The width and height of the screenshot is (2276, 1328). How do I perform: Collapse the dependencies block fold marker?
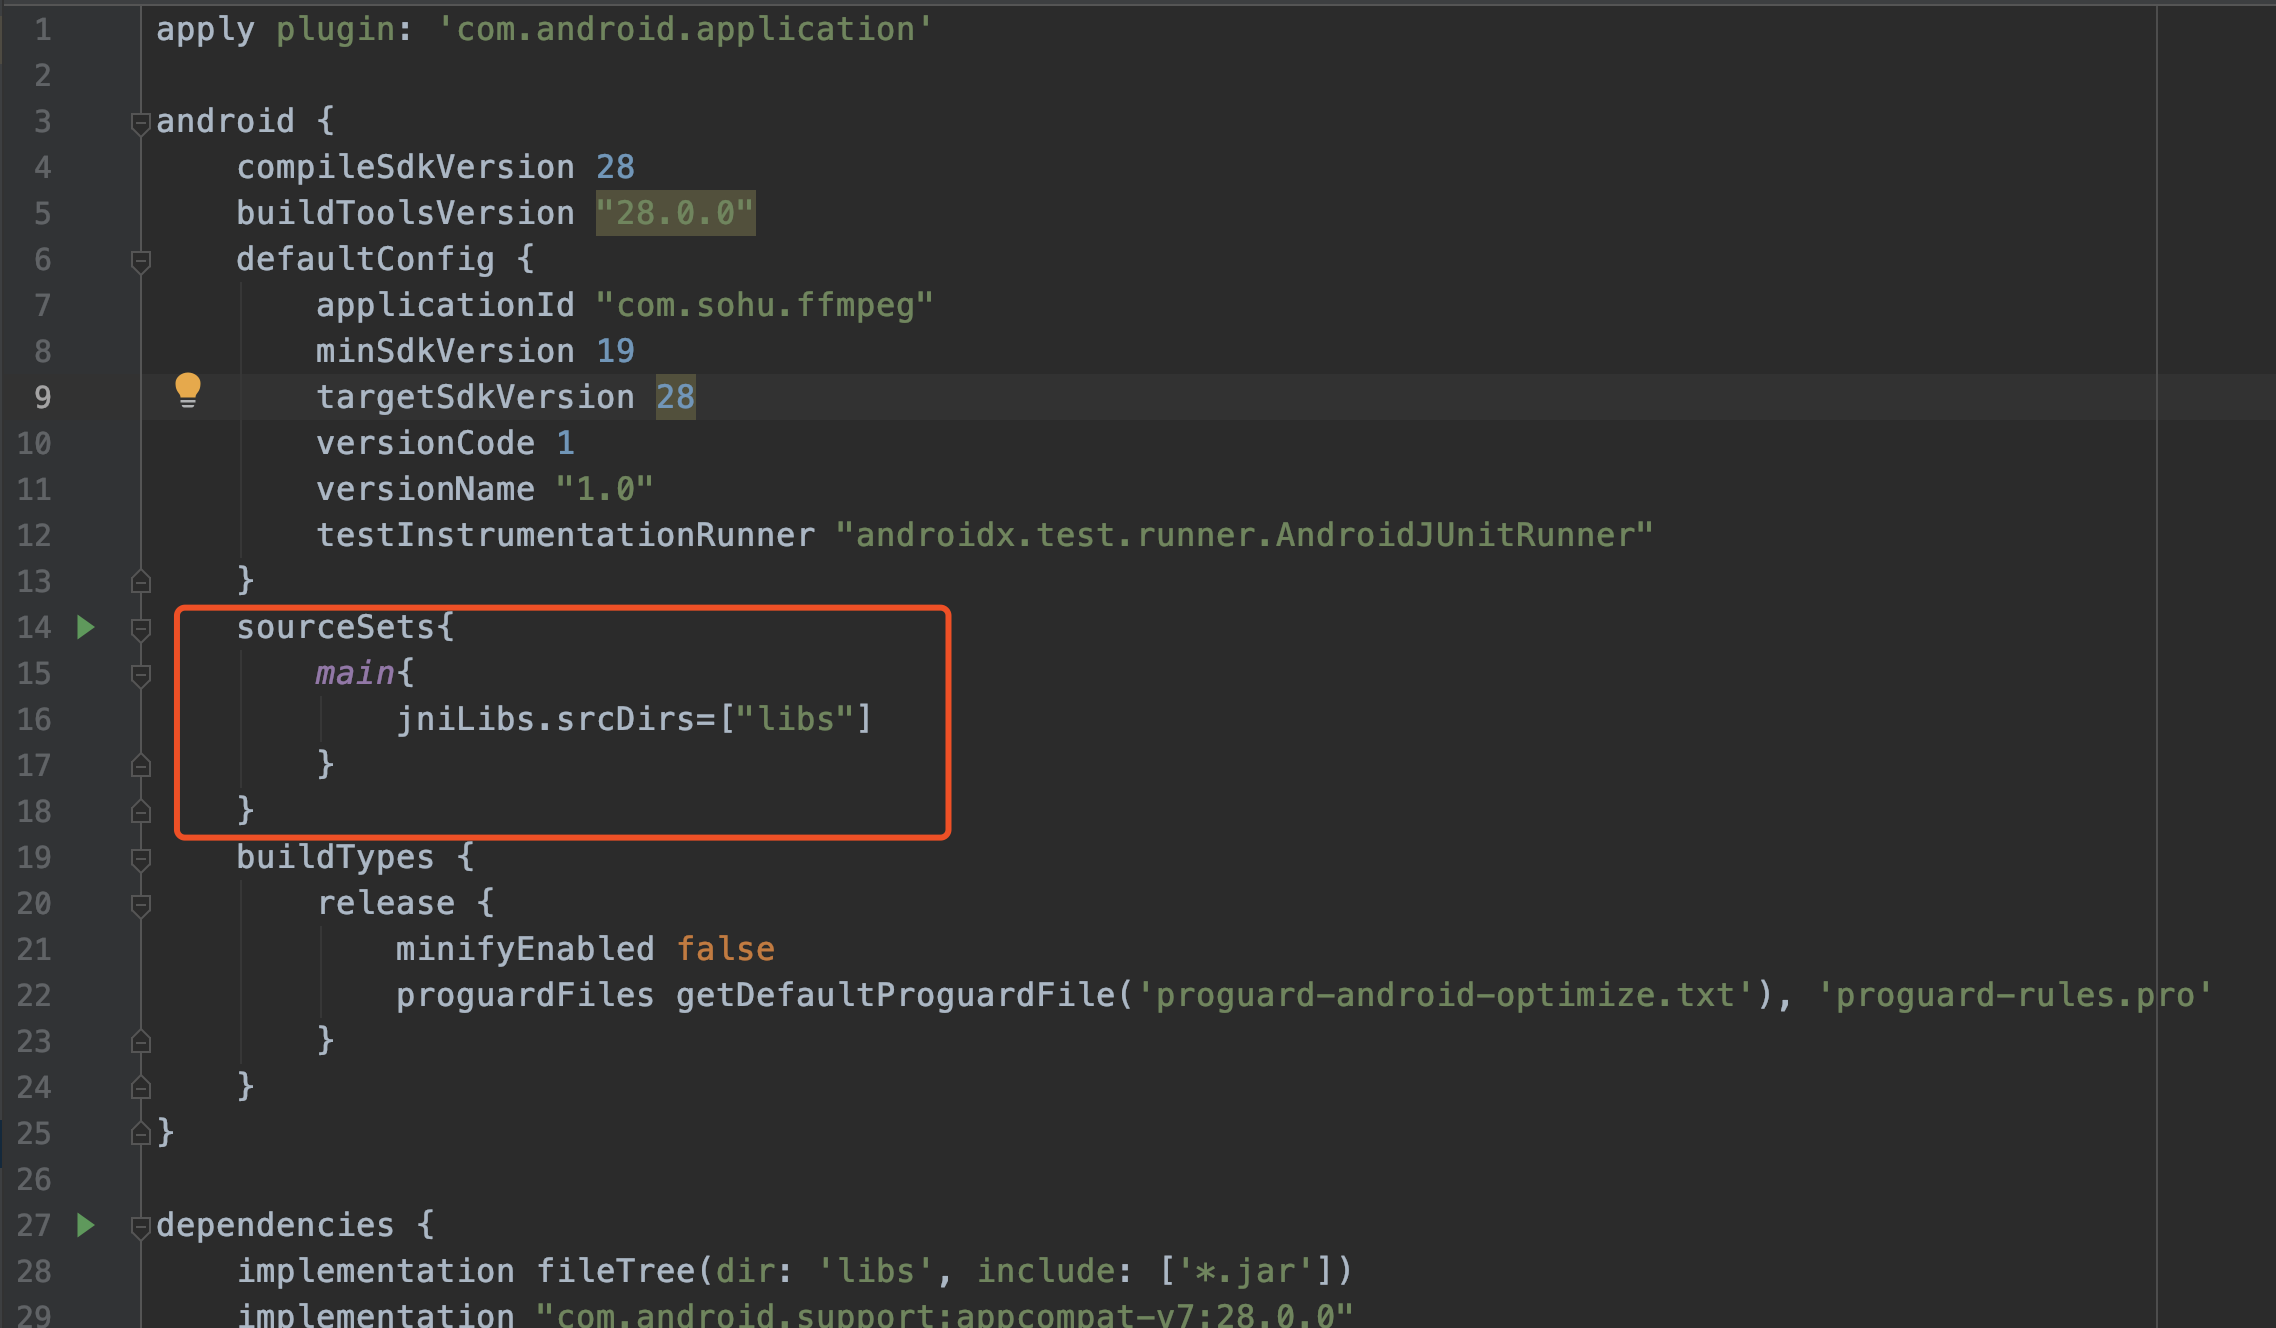point(140,1225)
